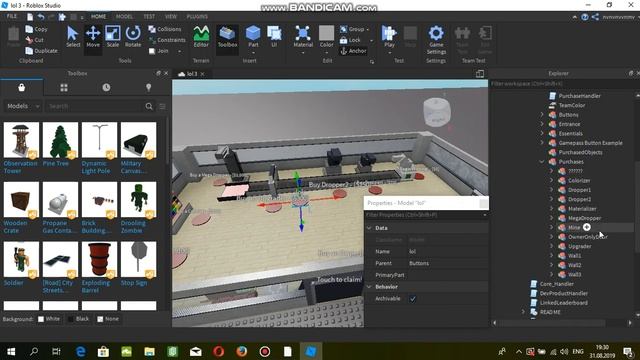Viewport: 640px width, 360px height.
Task: Expand the Buttons model in Explorer
Action: click(542, 115)
